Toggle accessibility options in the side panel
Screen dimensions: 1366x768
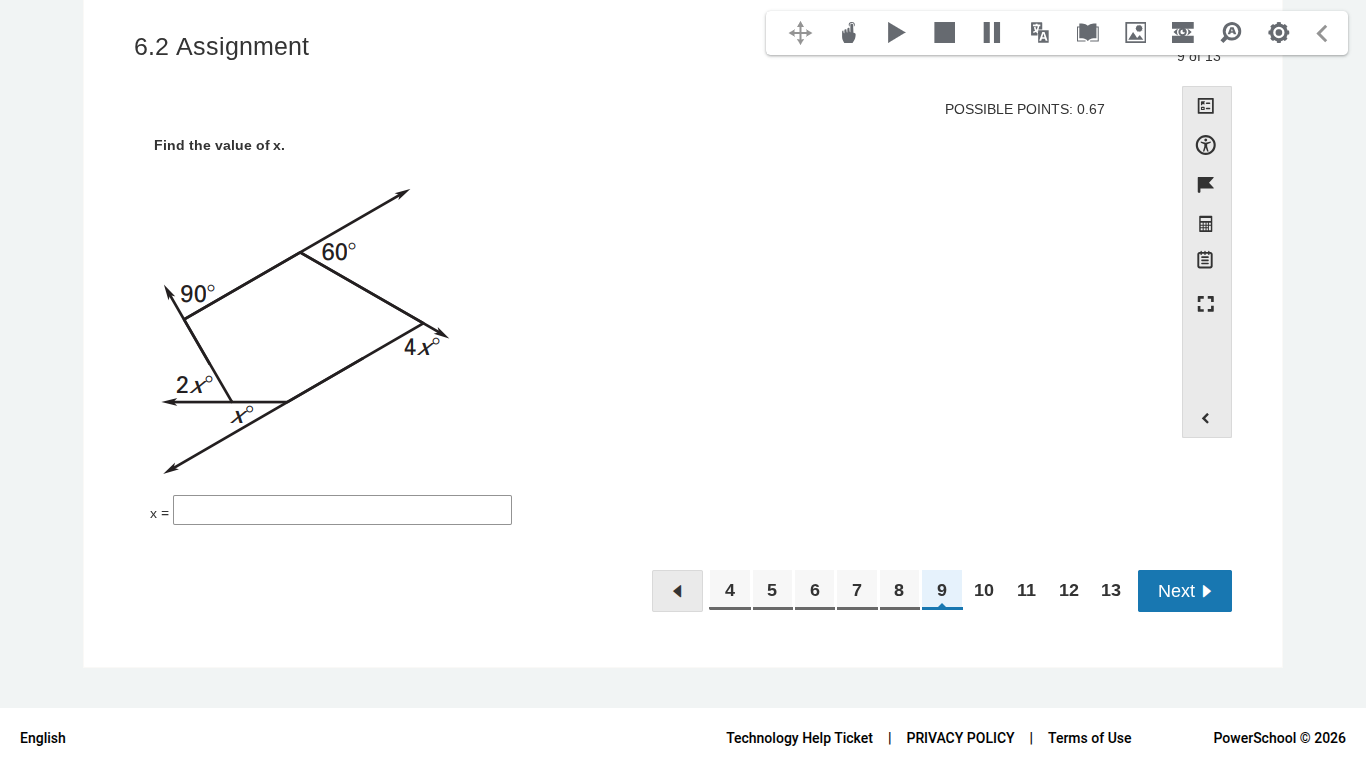[1206, 145]
